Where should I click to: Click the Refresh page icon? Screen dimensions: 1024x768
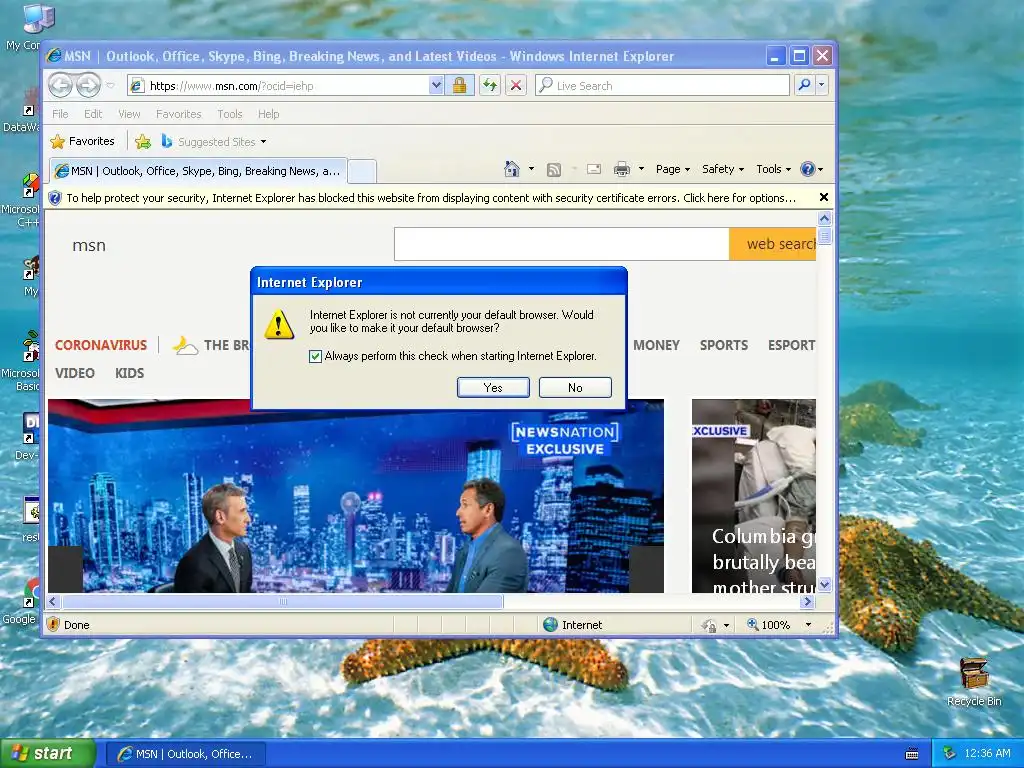click(x=490, y=86)
